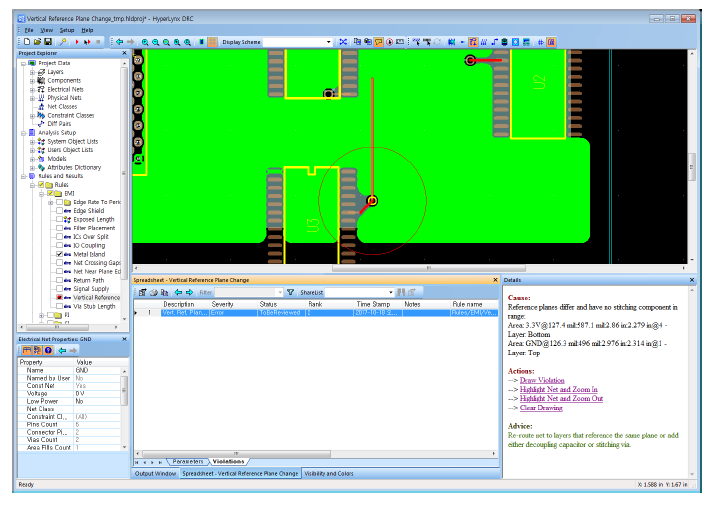720x520 pixels.
Task: Uncheck the Metal Island rule checkbox
Action: coord(57,254)
